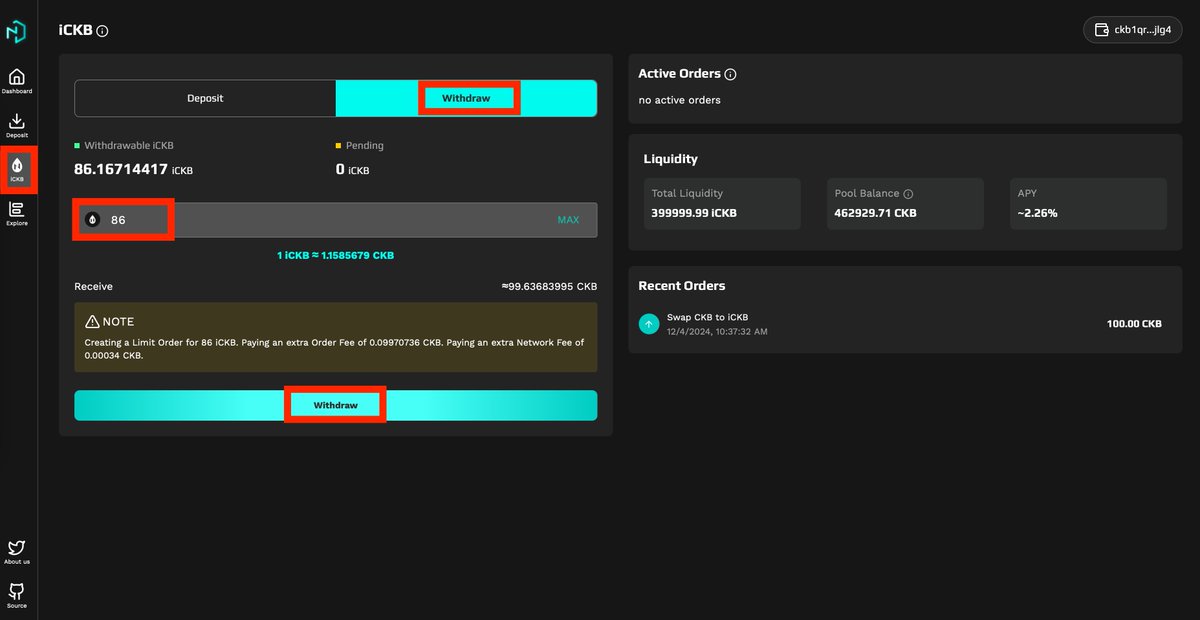
Task: Open the Dashboard from the sidebar
Action: [17, 80]
